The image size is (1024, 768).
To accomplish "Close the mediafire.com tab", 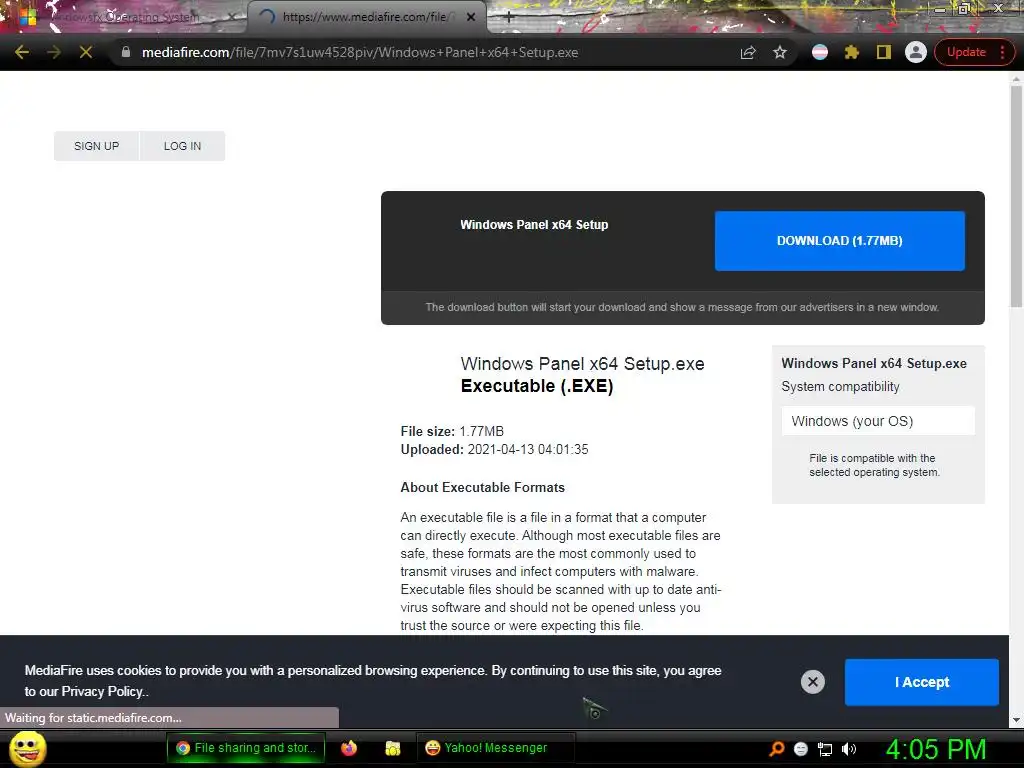I will (x=471, y=17).
